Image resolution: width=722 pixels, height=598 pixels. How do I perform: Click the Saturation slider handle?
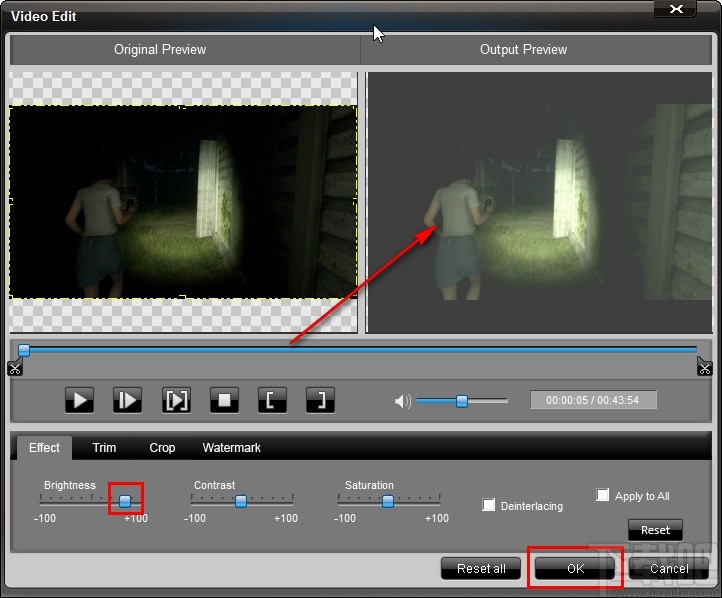388,501
